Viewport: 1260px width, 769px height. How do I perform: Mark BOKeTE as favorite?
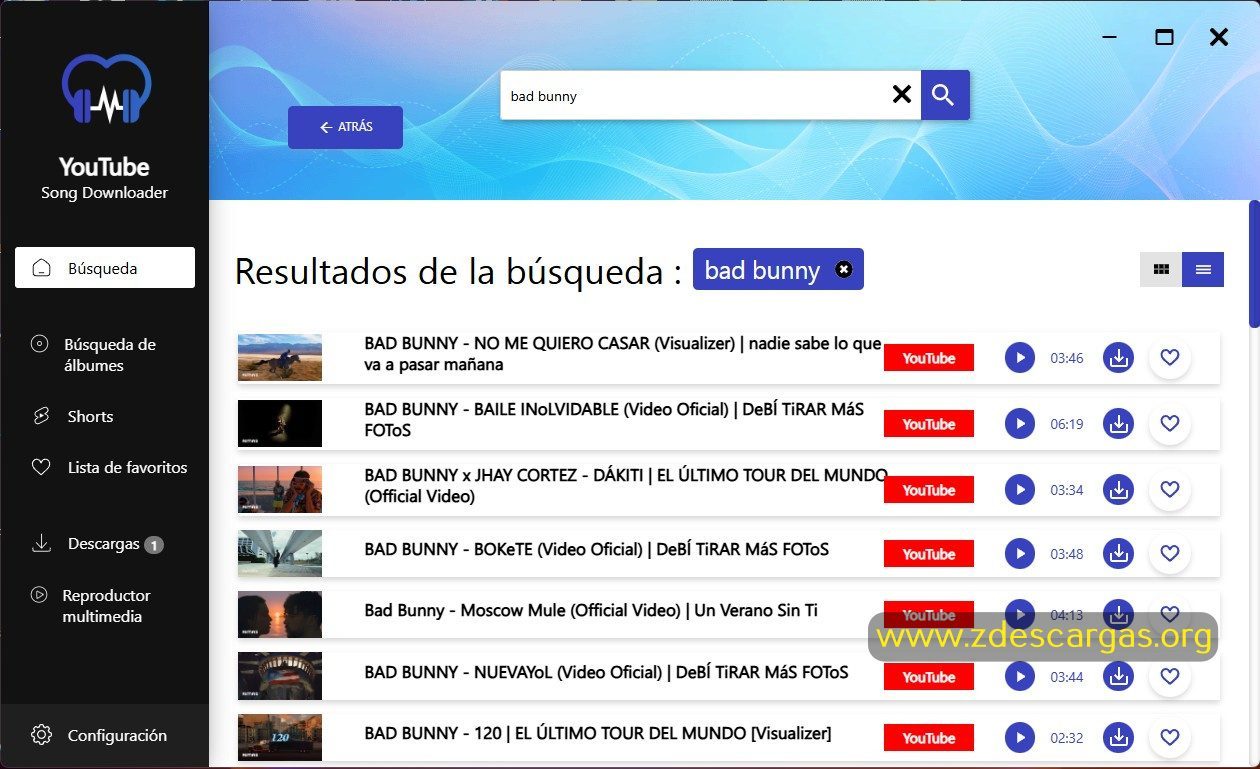tap(1170, 553)
